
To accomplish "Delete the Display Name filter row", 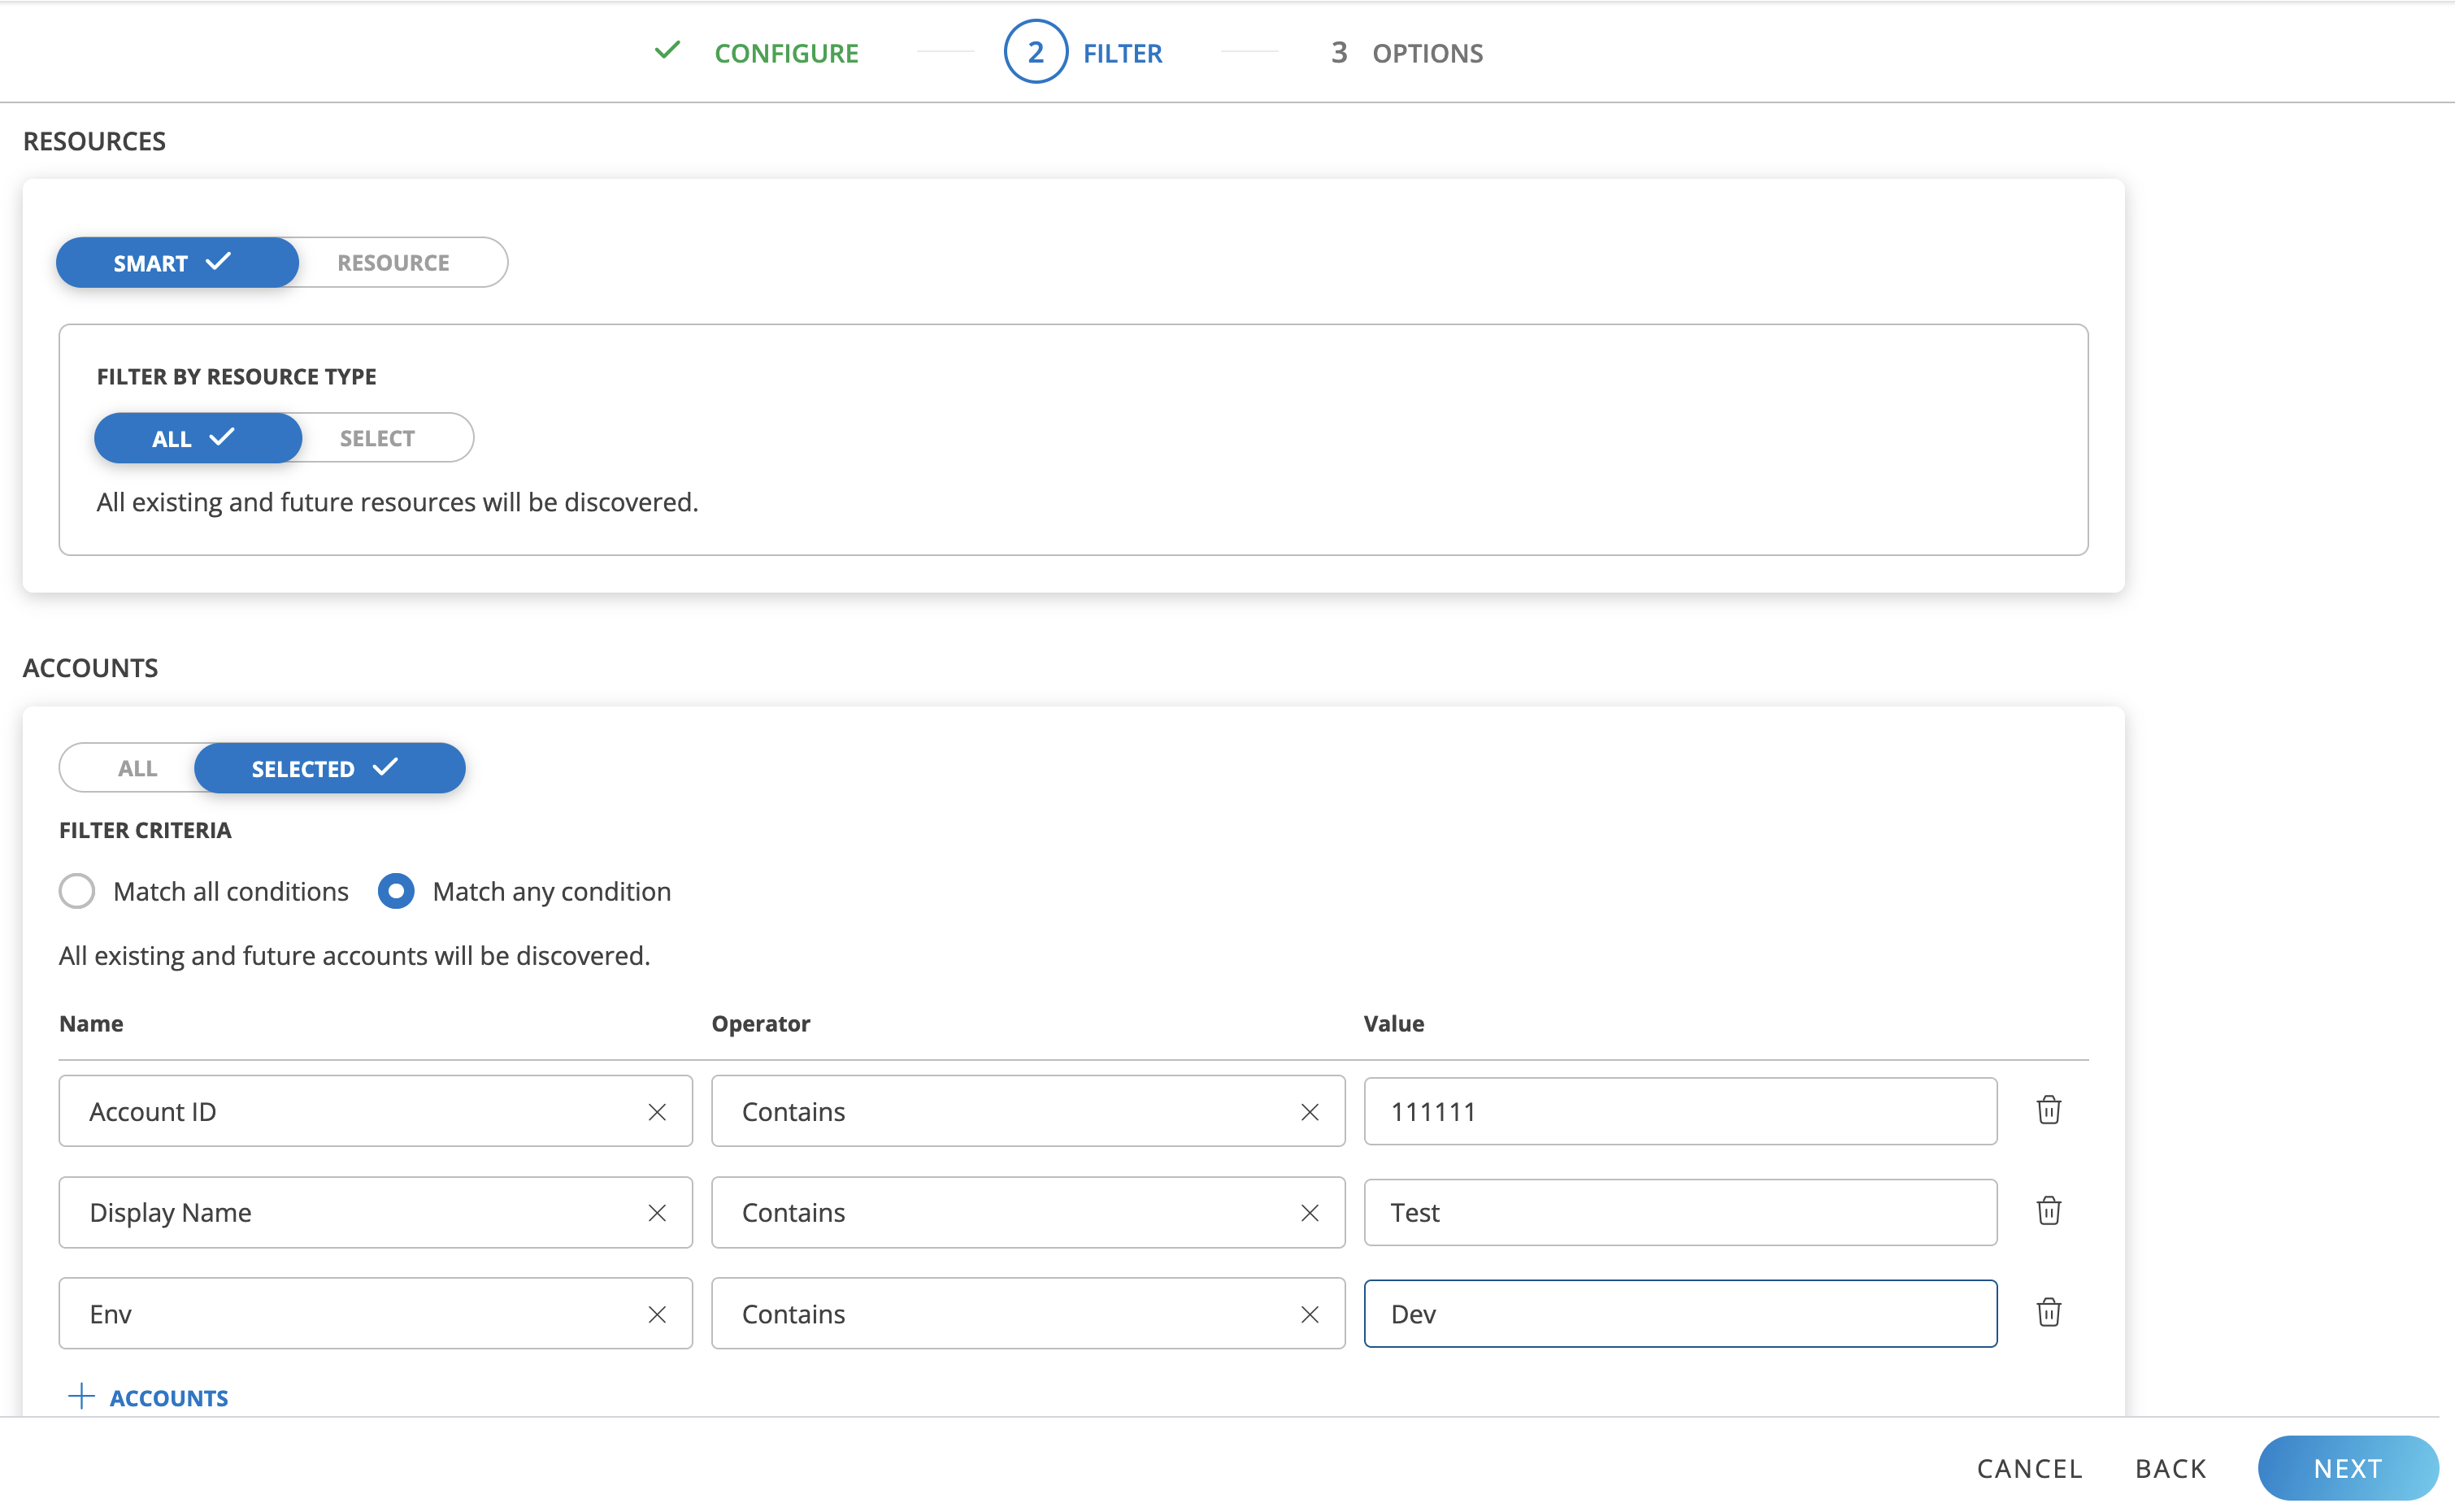I will (2048, 1211).
